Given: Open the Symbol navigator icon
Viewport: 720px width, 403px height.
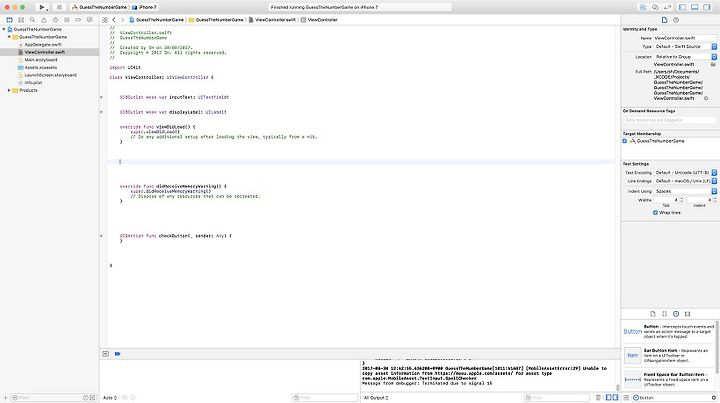Looking at the screenshot, I should pos(21,20).
